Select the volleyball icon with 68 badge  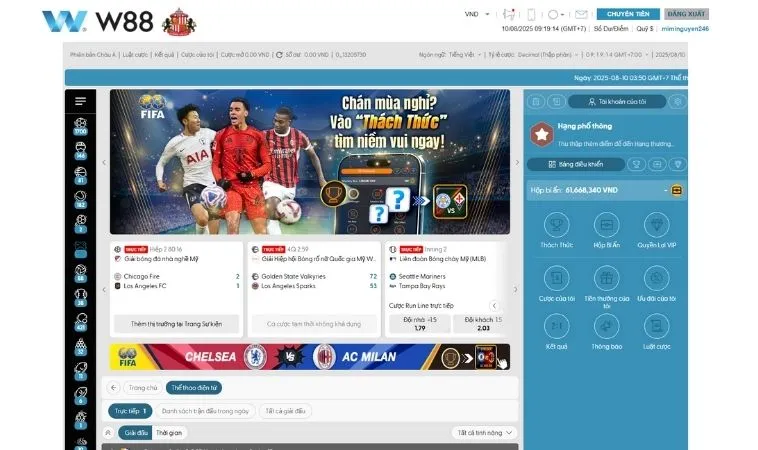pyautogui.click(x=81, y=273)
